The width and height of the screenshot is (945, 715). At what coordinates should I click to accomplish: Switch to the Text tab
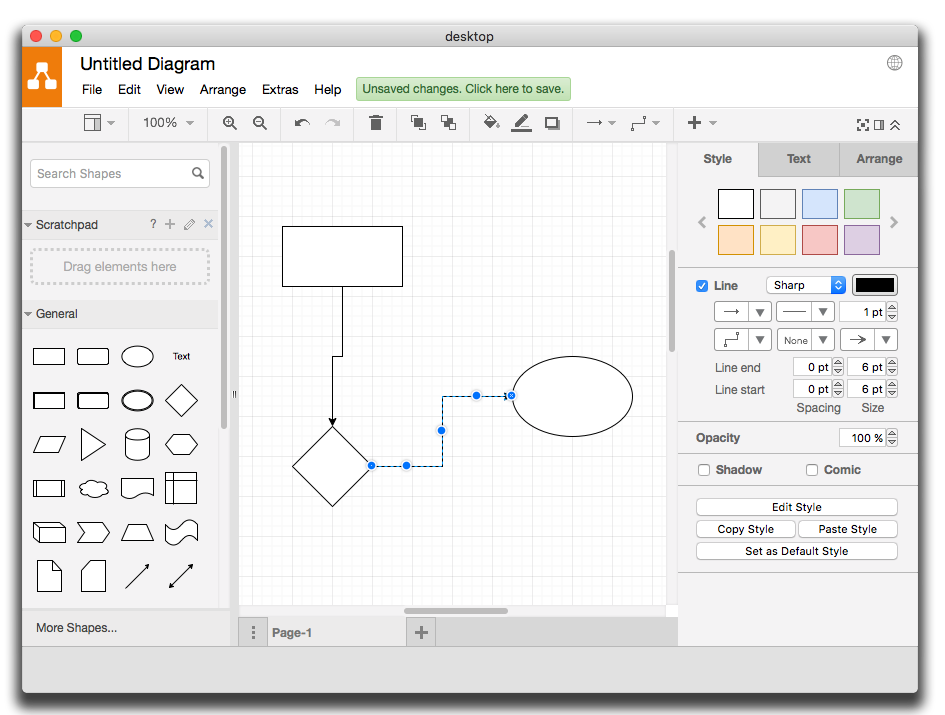pos(799,159)
